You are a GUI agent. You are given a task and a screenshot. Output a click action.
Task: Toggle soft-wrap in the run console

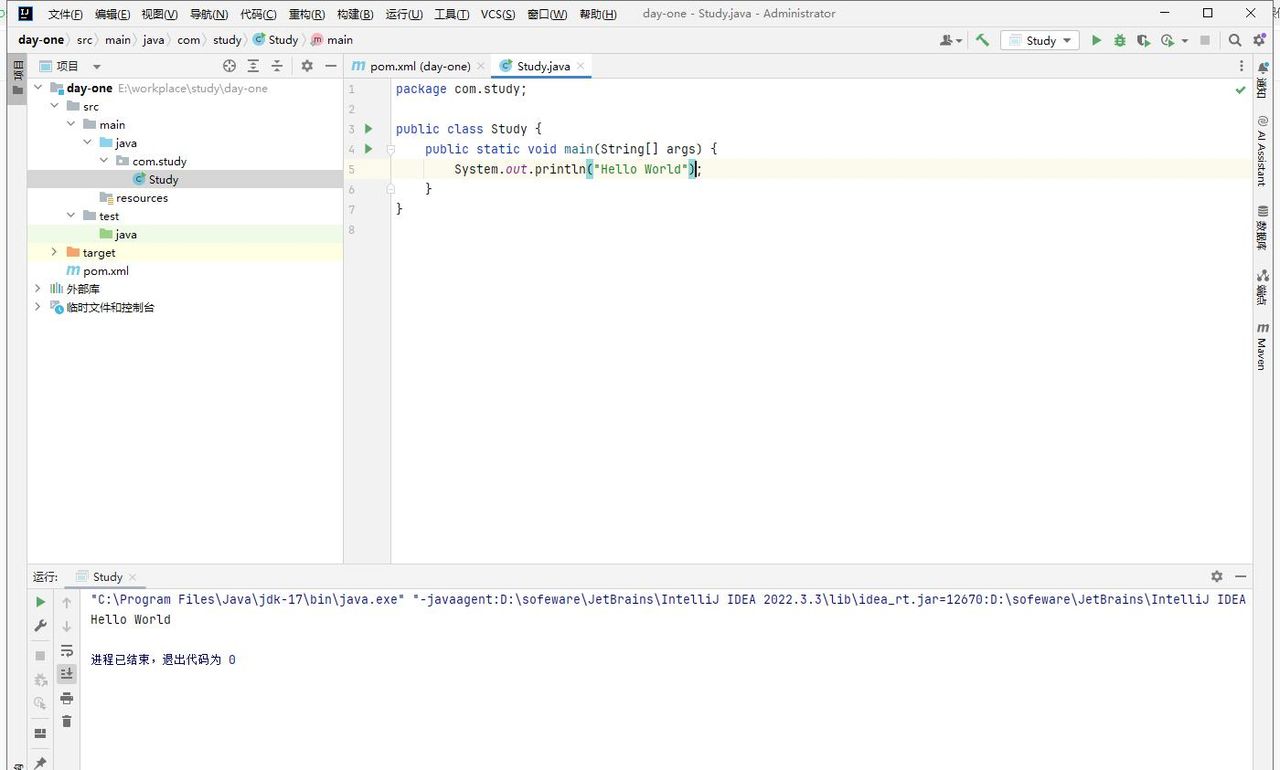click(x=67, y=650)
